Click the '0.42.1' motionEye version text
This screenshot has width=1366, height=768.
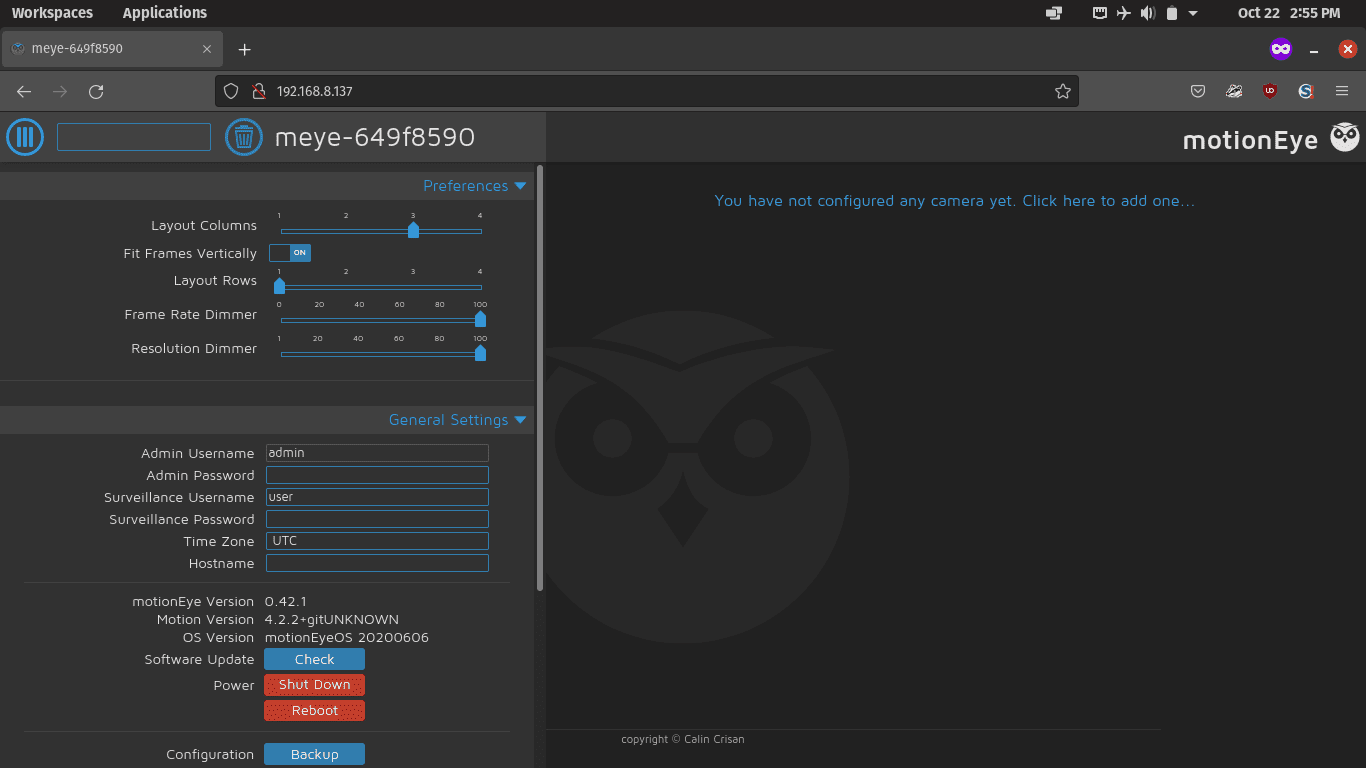pos(285,602)
